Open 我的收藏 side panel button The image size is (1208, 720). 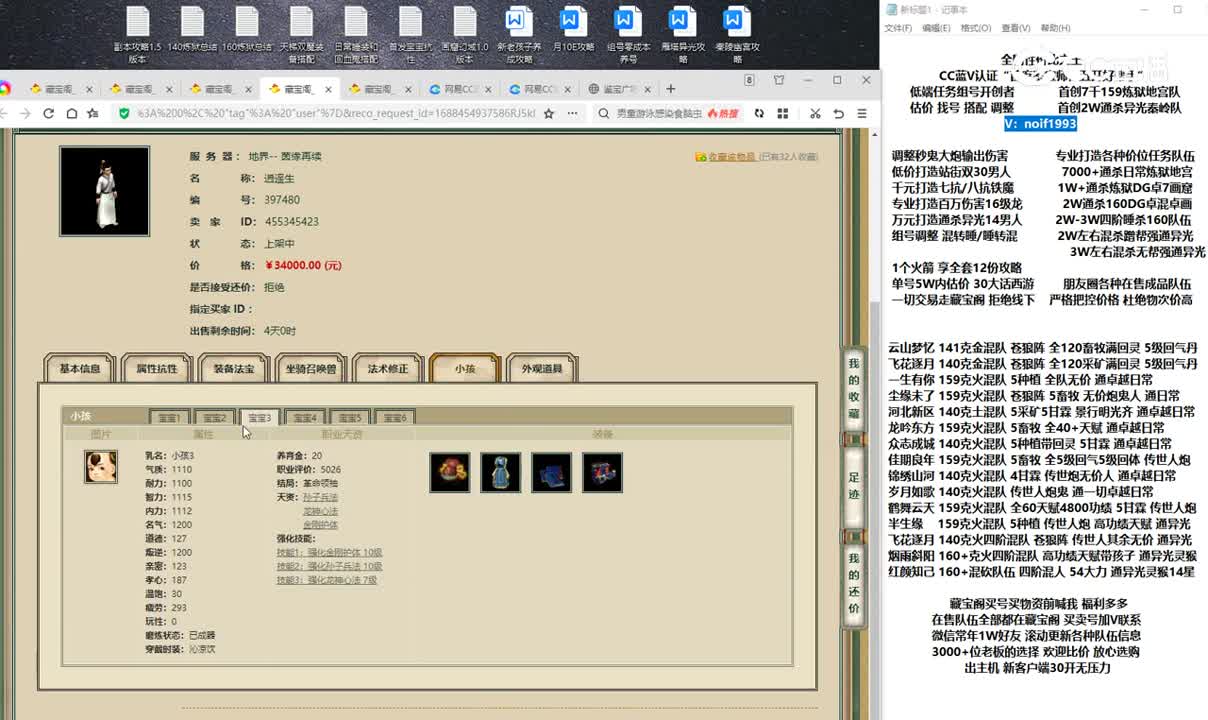point(854,388)
